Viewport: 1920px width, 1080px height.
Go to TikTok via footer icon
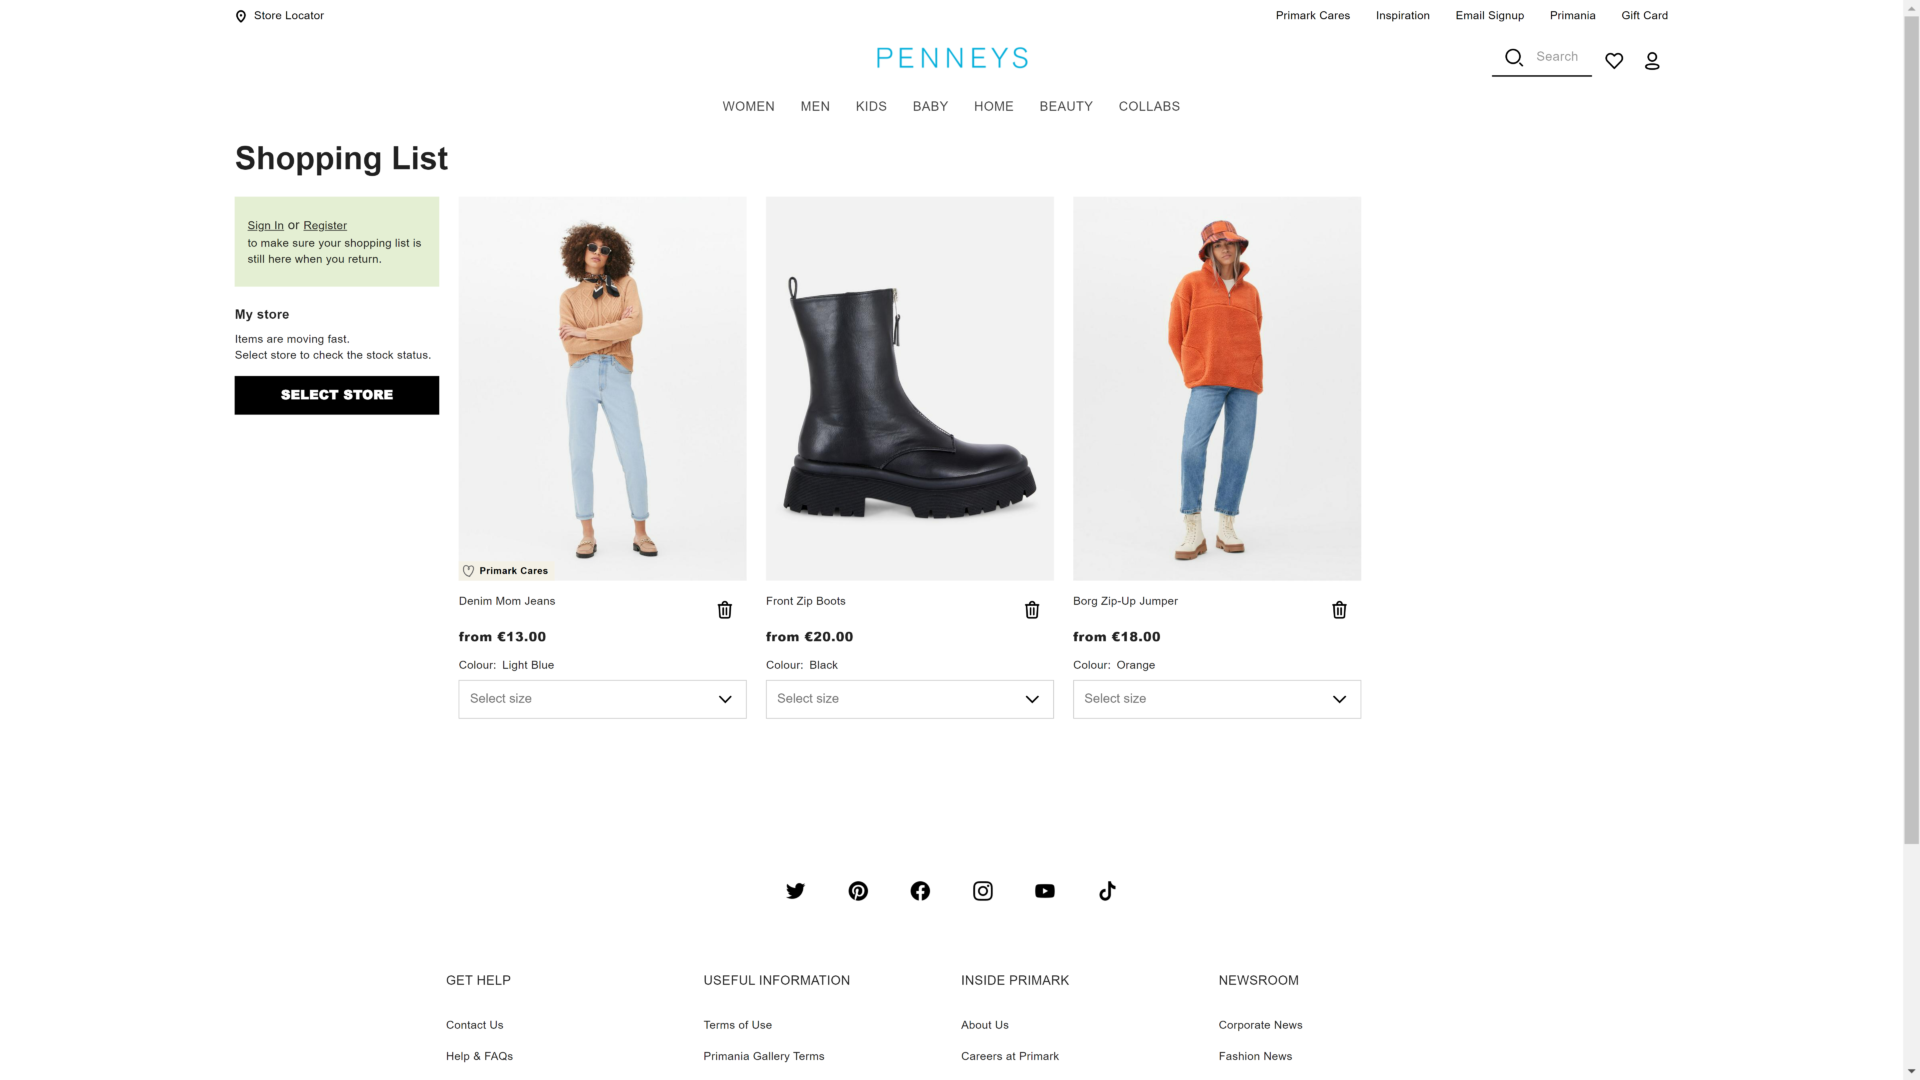coord(1107,891)
